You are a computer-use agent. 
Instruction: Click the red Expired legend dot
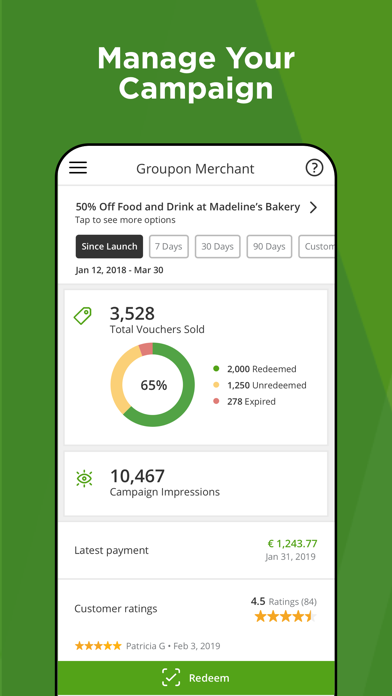pyautogui.click(x=216, y=401)
